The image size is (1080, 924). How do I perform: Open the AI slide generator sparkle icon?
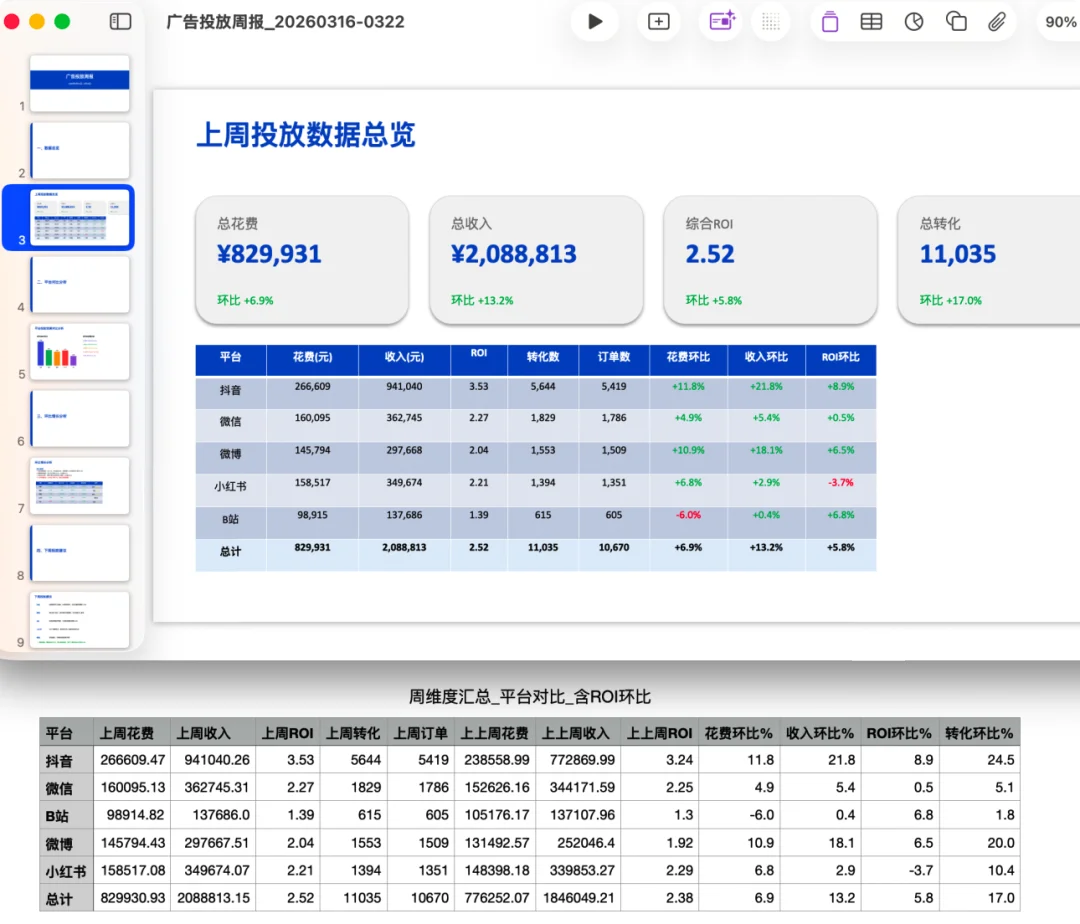[x=721, y=21]
